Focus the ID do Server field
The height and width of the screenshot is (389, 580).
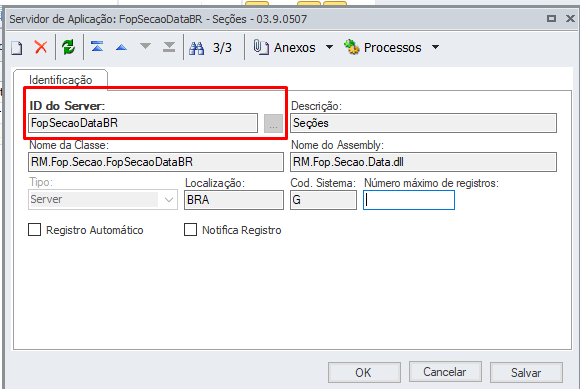pos(143,123)
